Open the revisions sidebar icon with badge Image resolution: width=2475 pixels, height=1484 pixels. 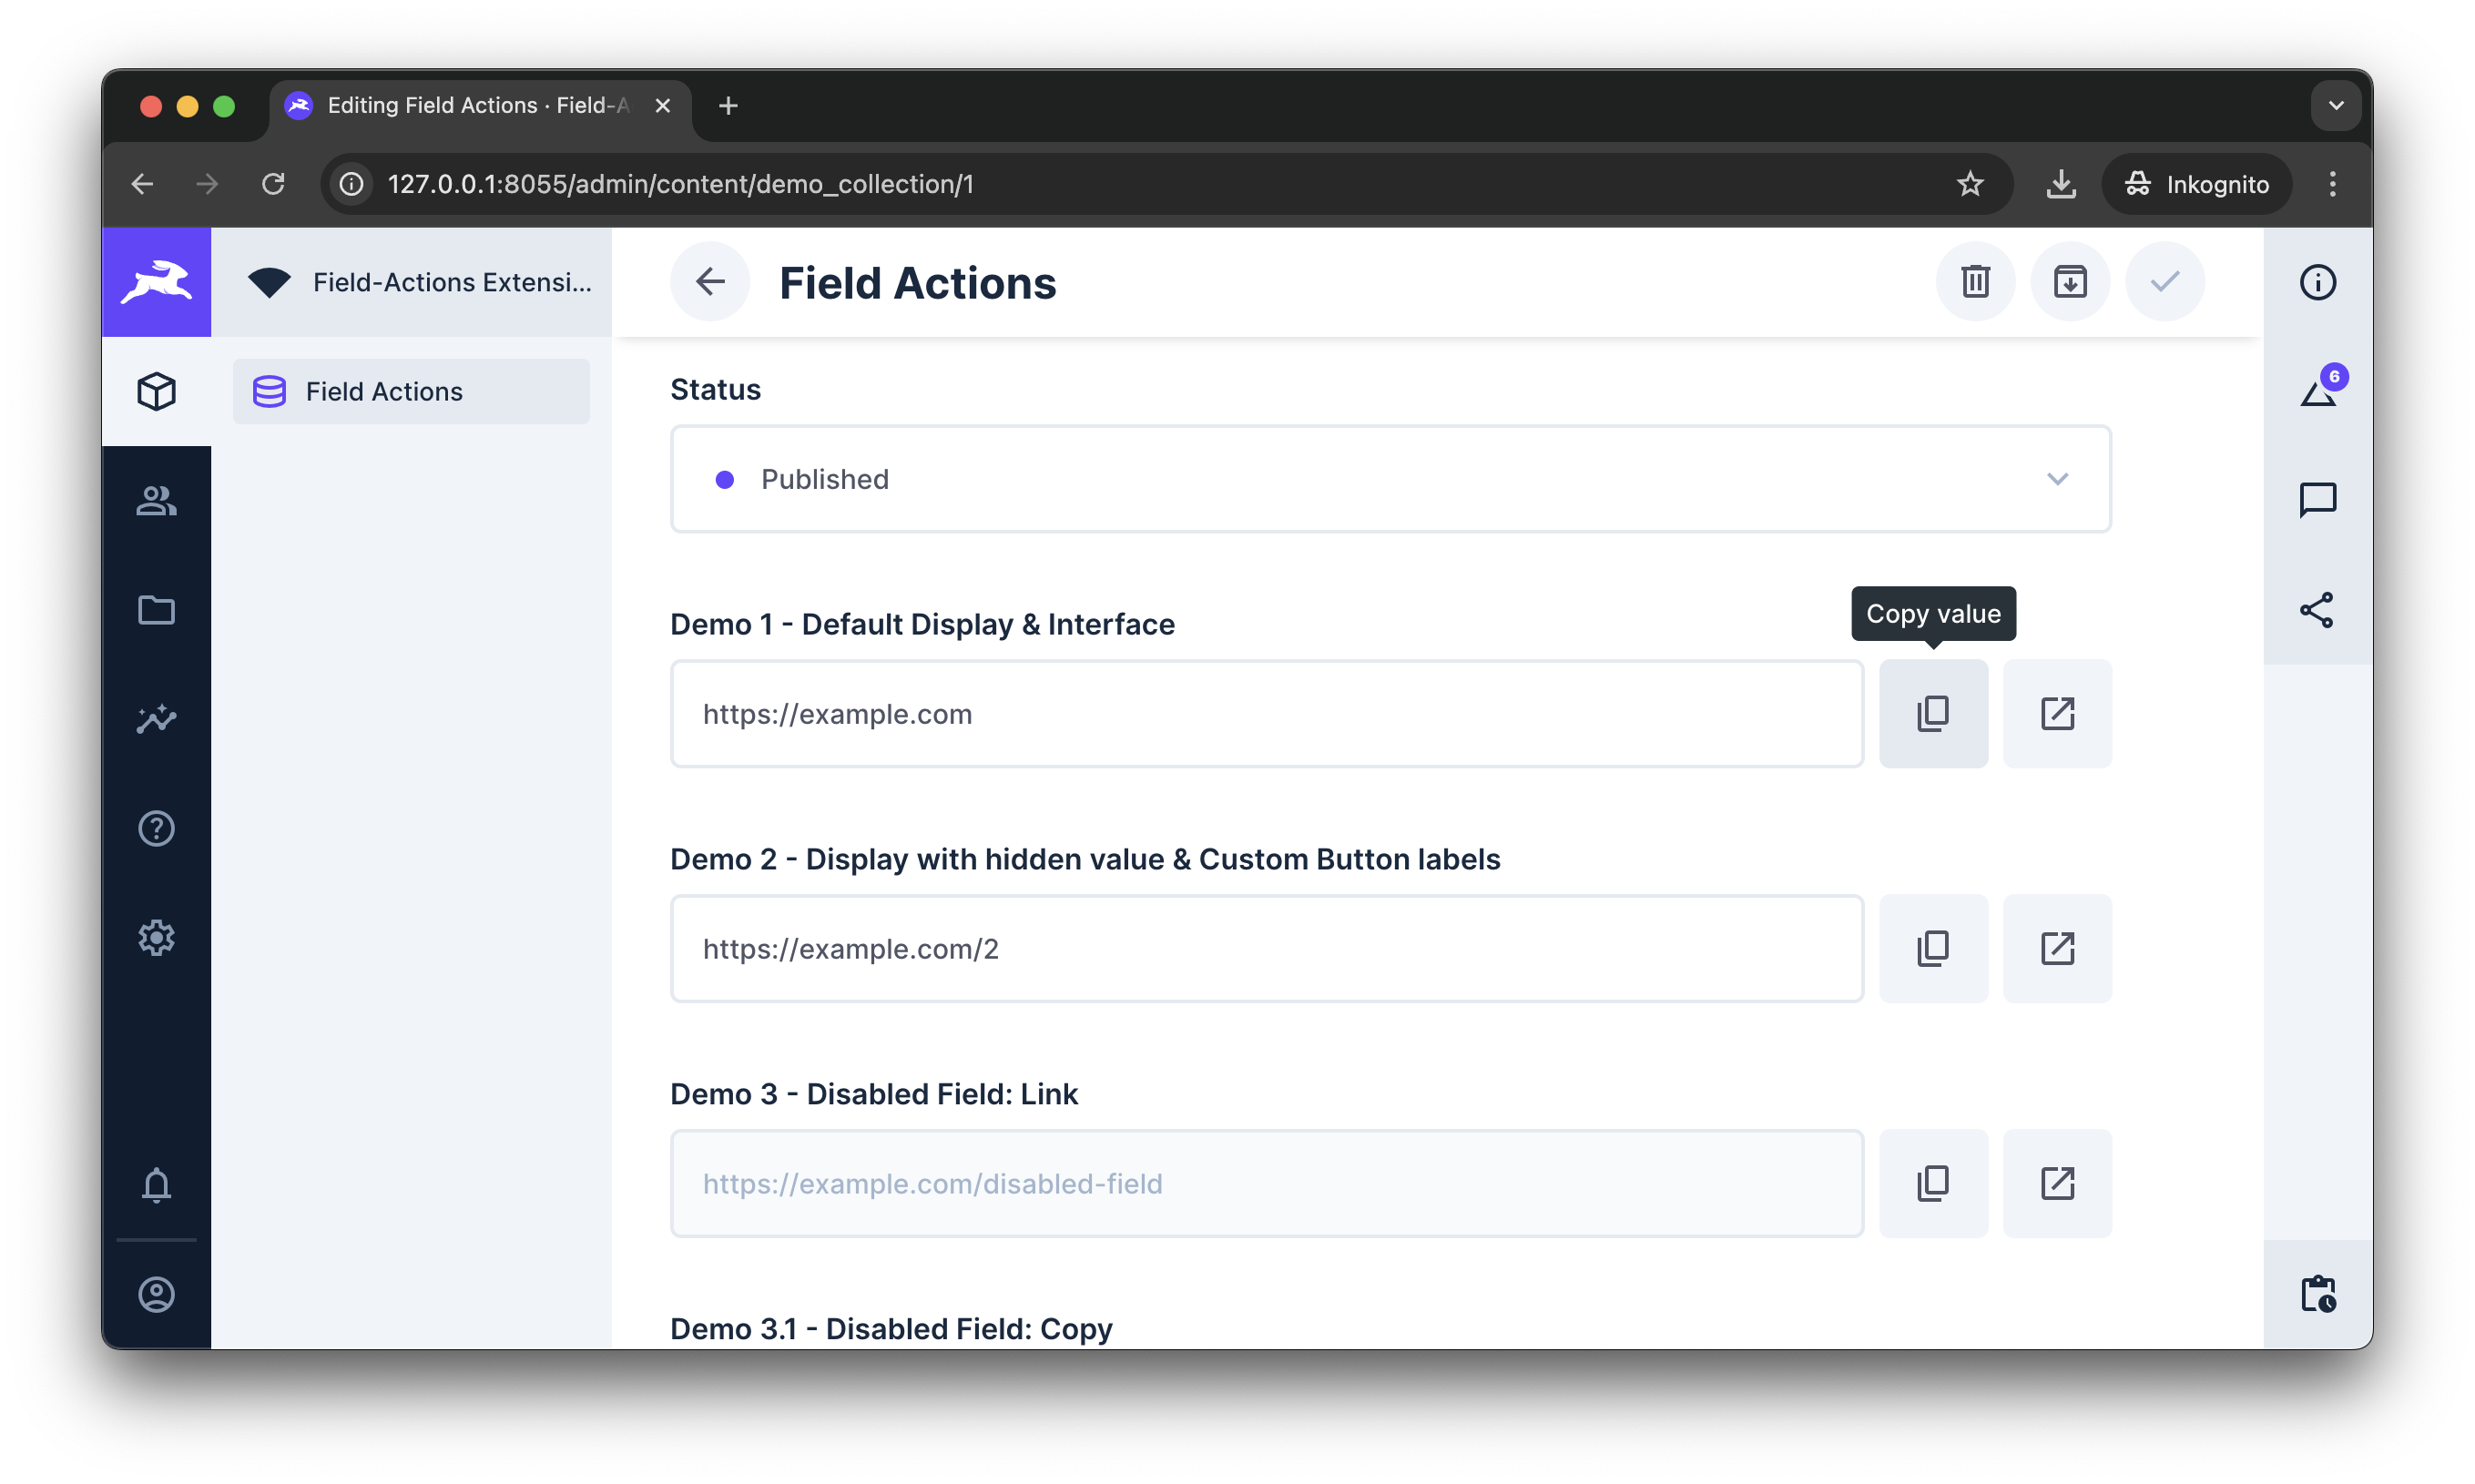pyautogui.click(x=2317, y=391)
